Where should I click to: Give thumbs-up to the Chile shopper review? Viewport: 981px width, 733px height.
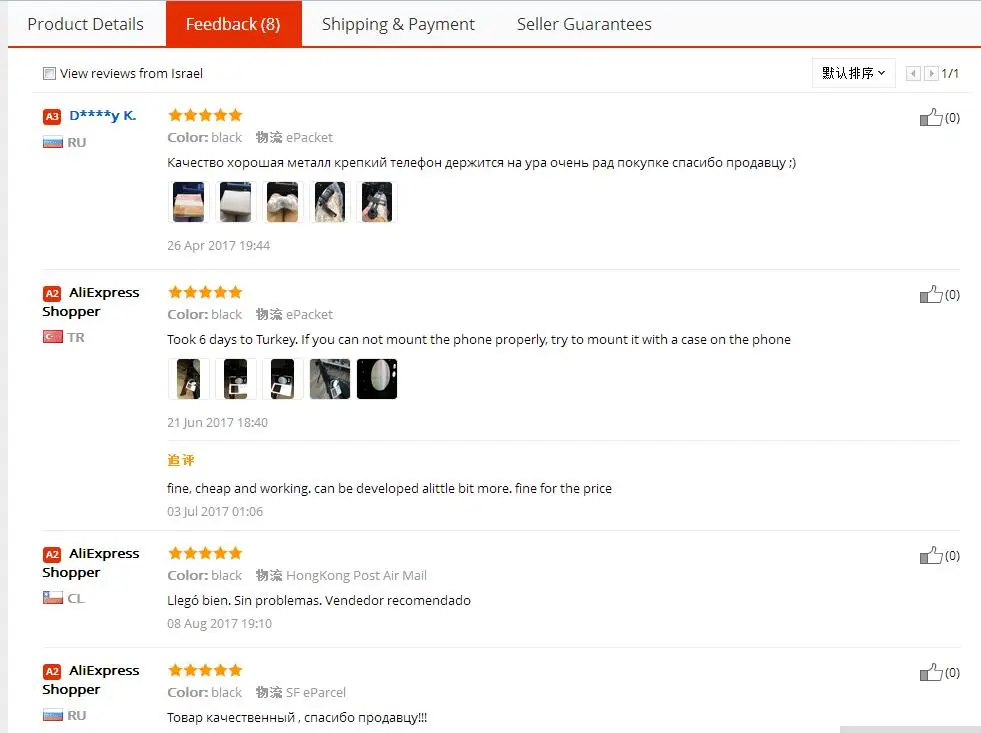pyautogui.click(x=930, y=555)
